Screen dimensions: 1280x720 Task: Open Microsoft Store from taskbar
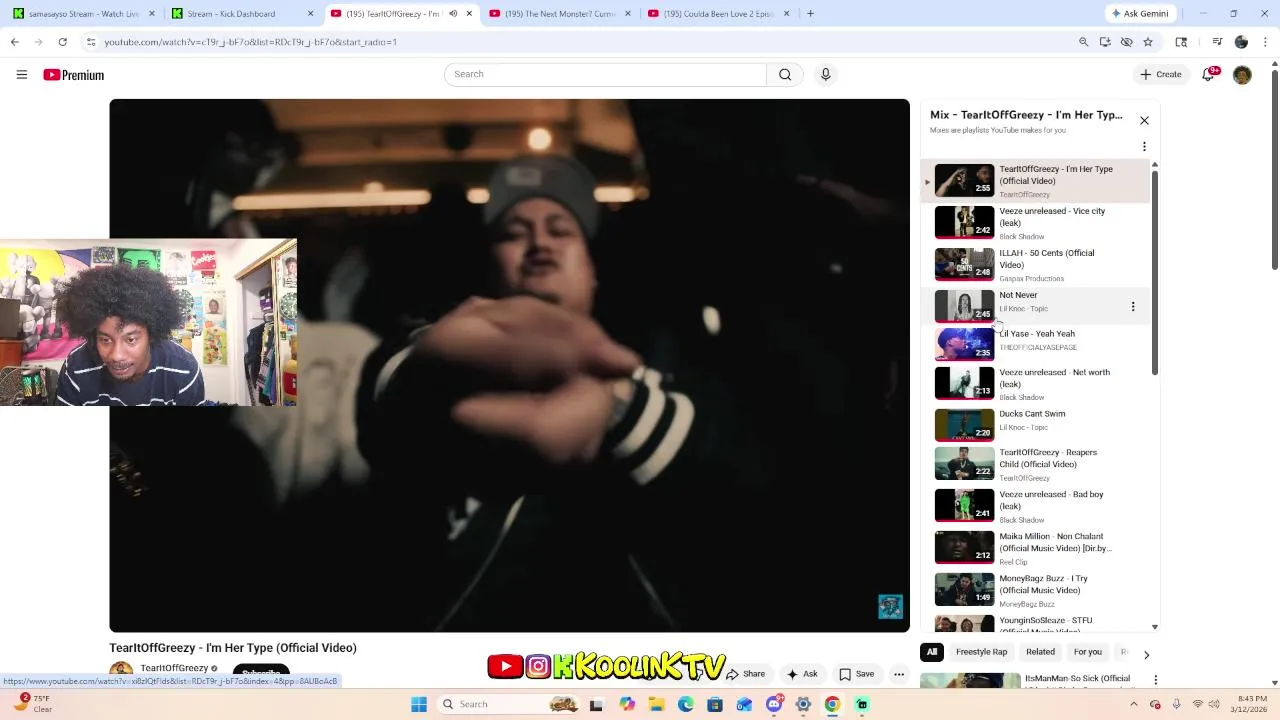pyautogui.click(x=714, y=704)
